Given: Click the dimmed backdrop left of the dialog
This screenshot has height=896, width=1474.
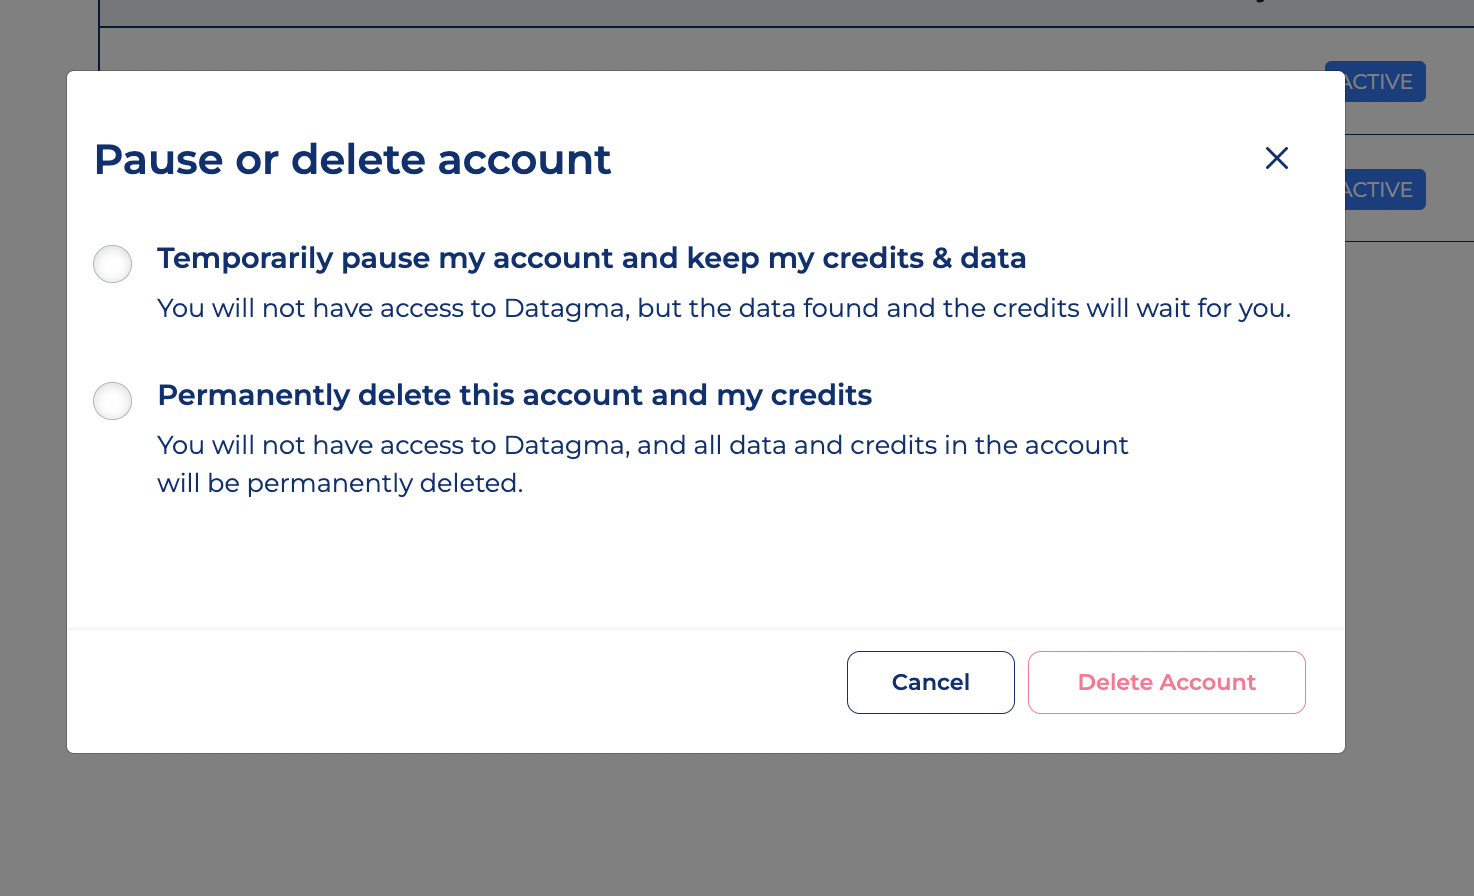Looking at the screenshot, I should (32, 450).
